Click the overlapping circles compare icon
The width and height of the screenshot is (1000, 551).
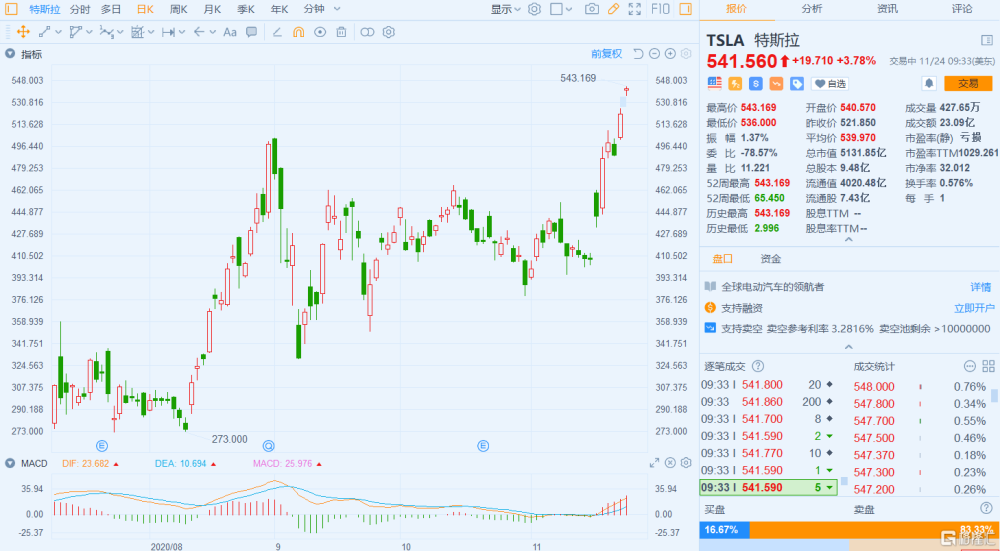pos(367,32)
